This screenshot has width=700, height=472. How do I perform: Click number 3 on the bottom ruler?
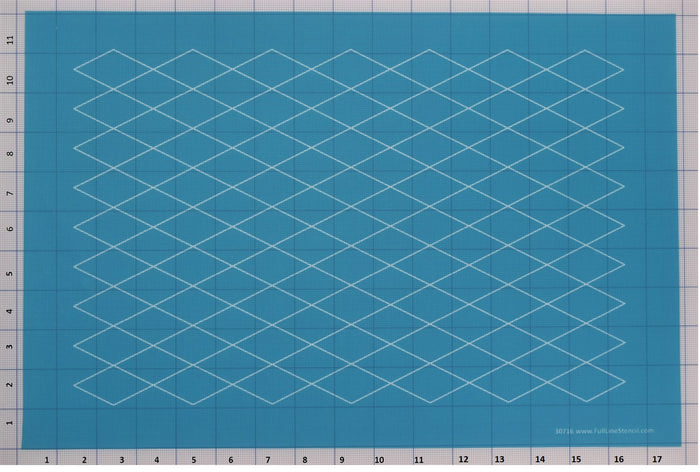(121, 460)
